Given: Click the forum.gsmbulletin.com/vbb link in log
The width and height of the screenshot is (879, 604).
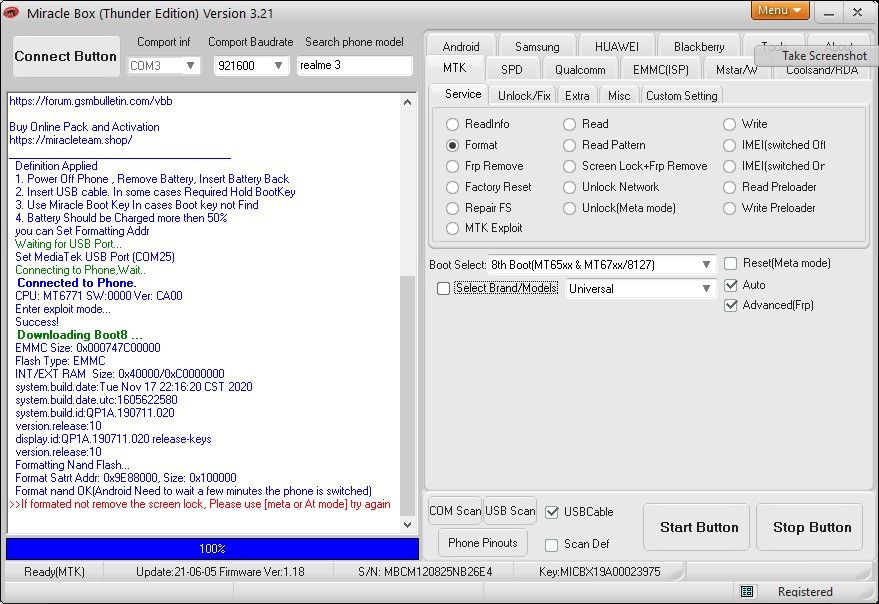Looking at the screenshot, I should [91, 101].
